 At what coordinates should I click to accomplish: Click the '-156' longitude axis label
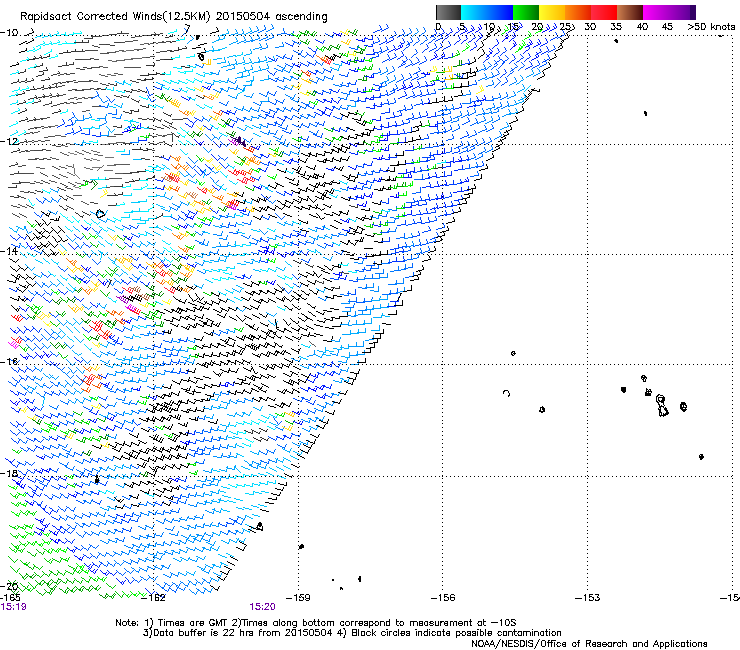click(x=443, y=598)
